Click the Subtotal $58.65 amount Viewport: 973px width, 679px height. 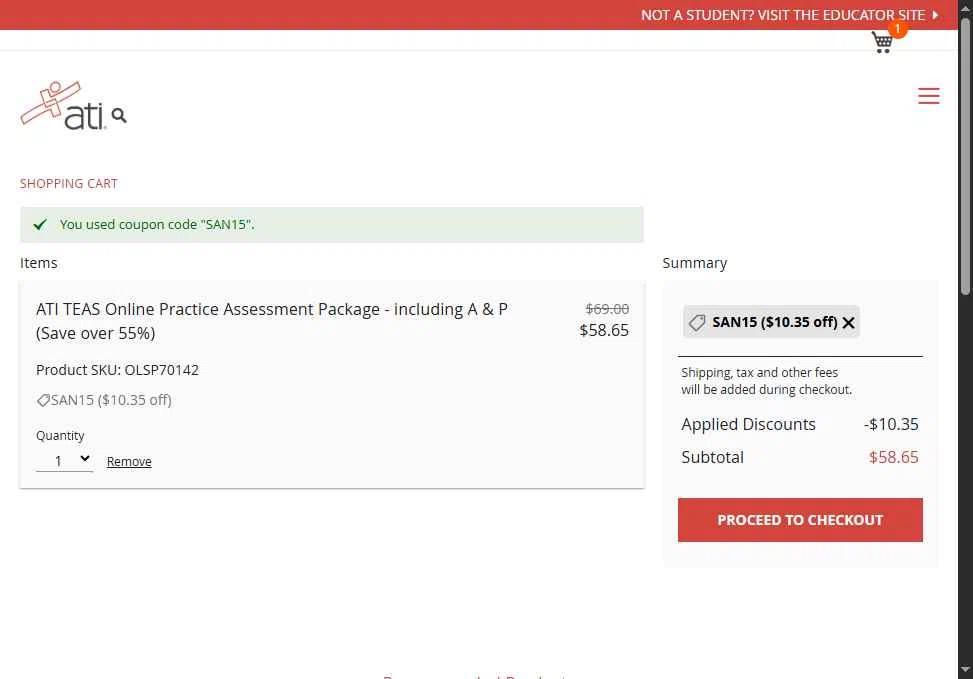click(893, 457)
